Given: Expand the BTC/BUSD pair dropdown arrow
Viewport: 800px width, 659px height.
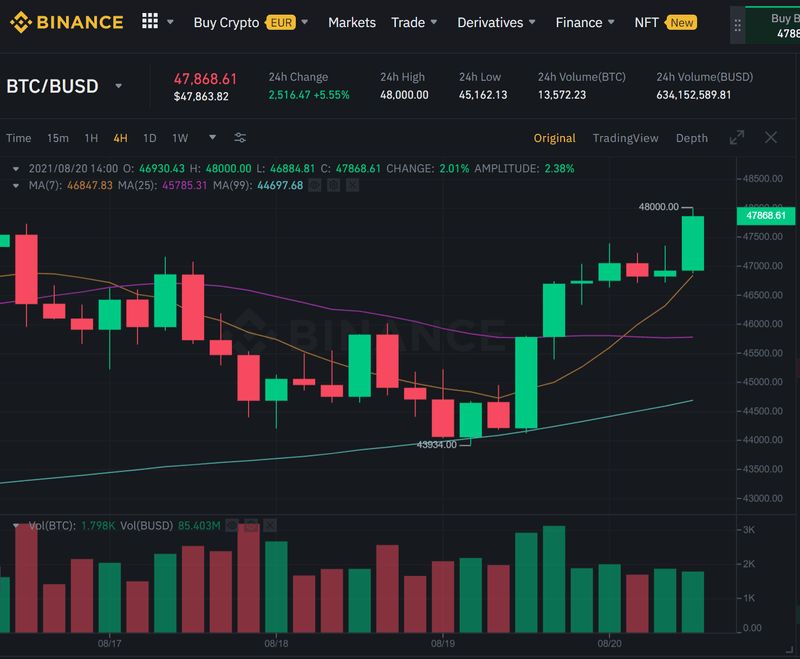Looking at the screenshot, I should (118, 86).
